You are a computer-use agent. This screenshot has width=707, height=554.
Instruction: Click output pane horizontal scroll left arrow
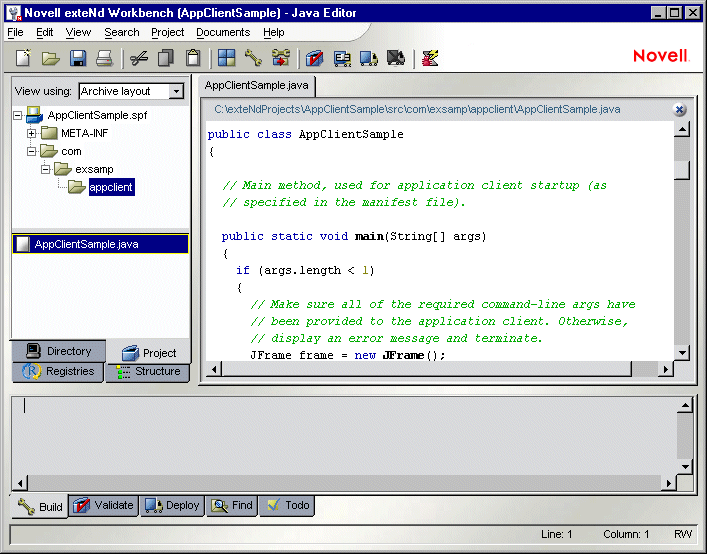click(20, 483)
